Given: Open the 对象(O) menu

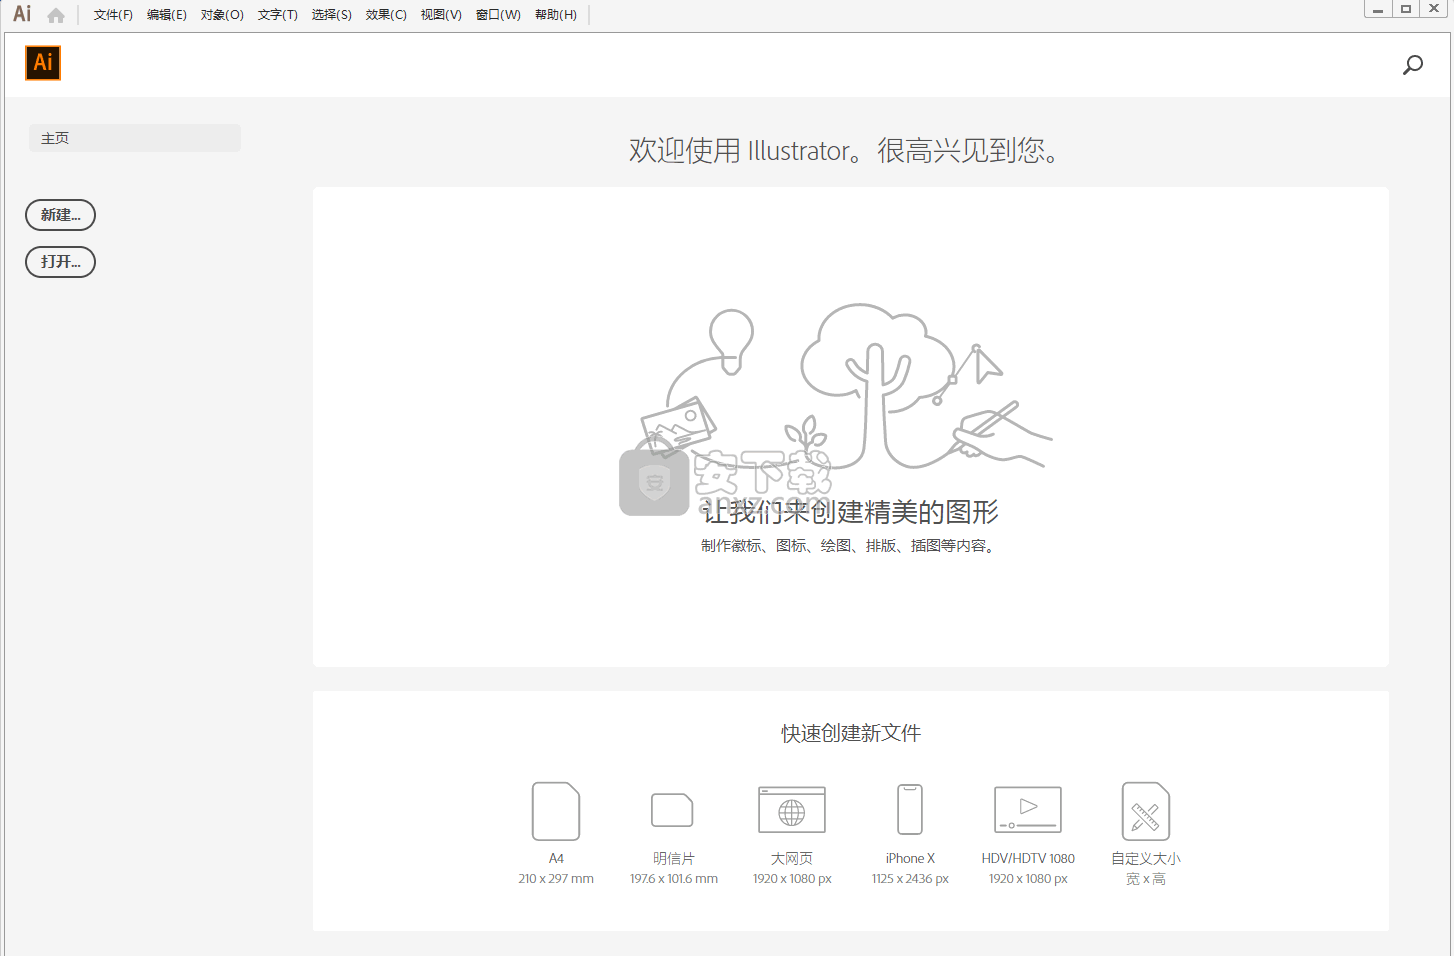Looking at the screenshot, I should coord(222,15).
